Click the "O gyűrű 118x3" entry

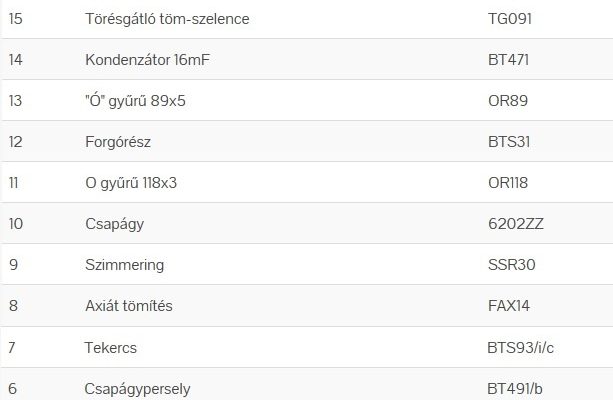(138, 183)
